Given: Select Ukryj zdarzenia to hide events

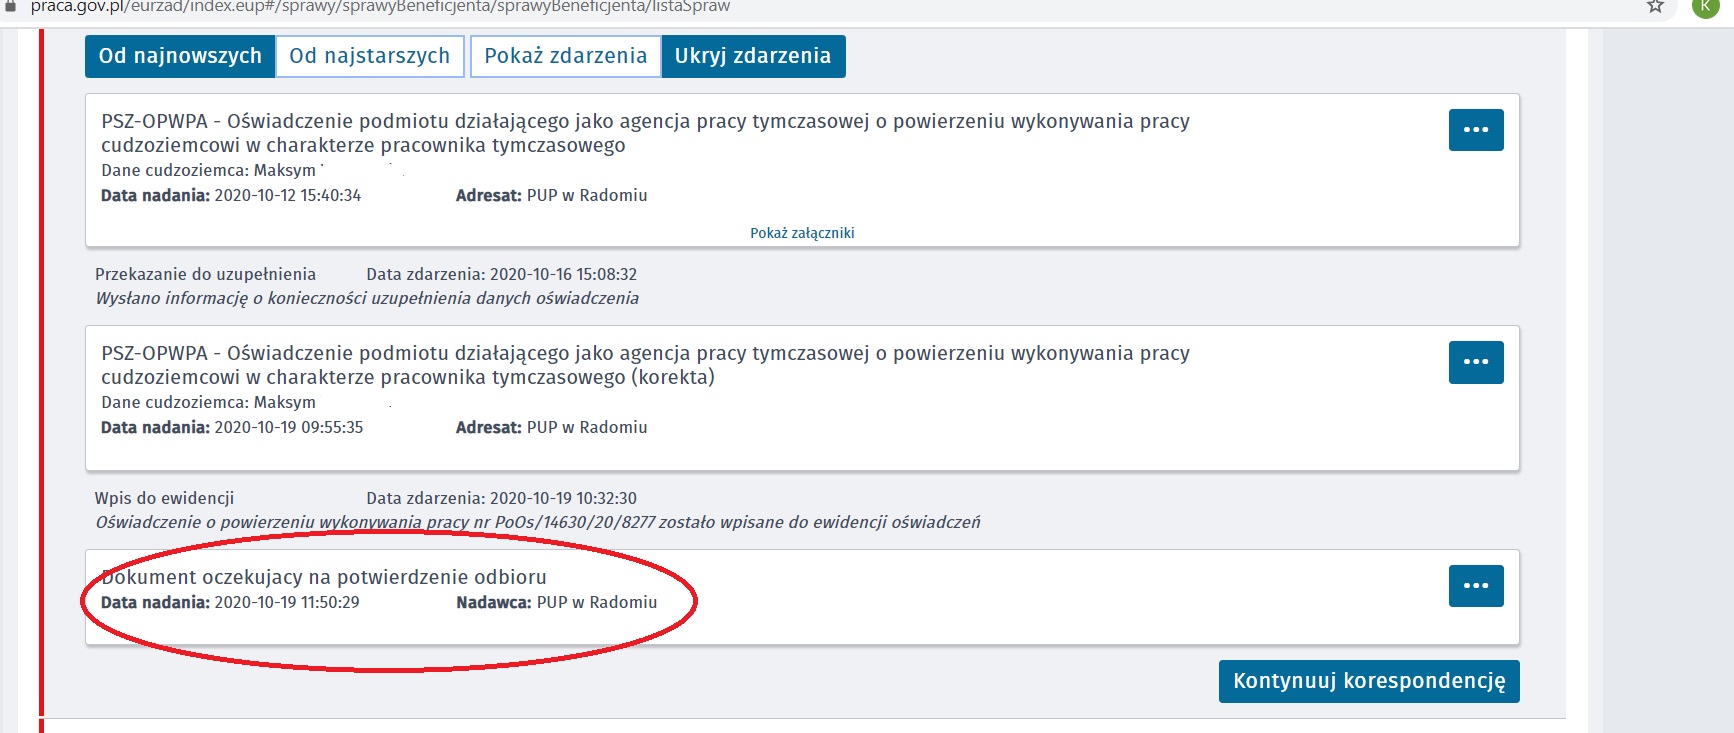Looking at the screenshot, I should click(x=752, y=56).
